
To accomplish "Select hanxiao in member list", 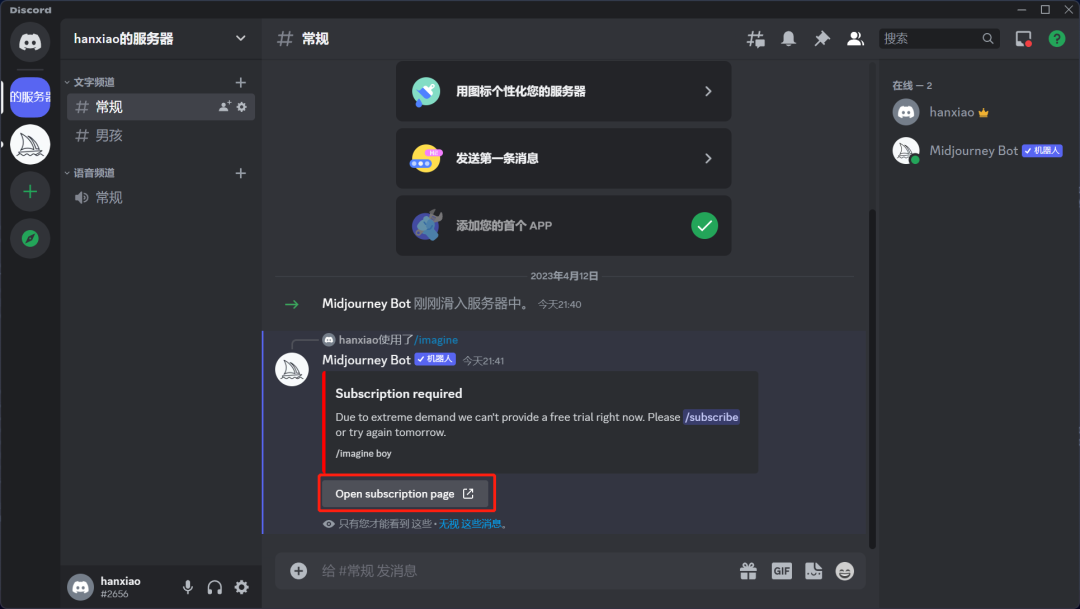I will click(x=978, y=112).
